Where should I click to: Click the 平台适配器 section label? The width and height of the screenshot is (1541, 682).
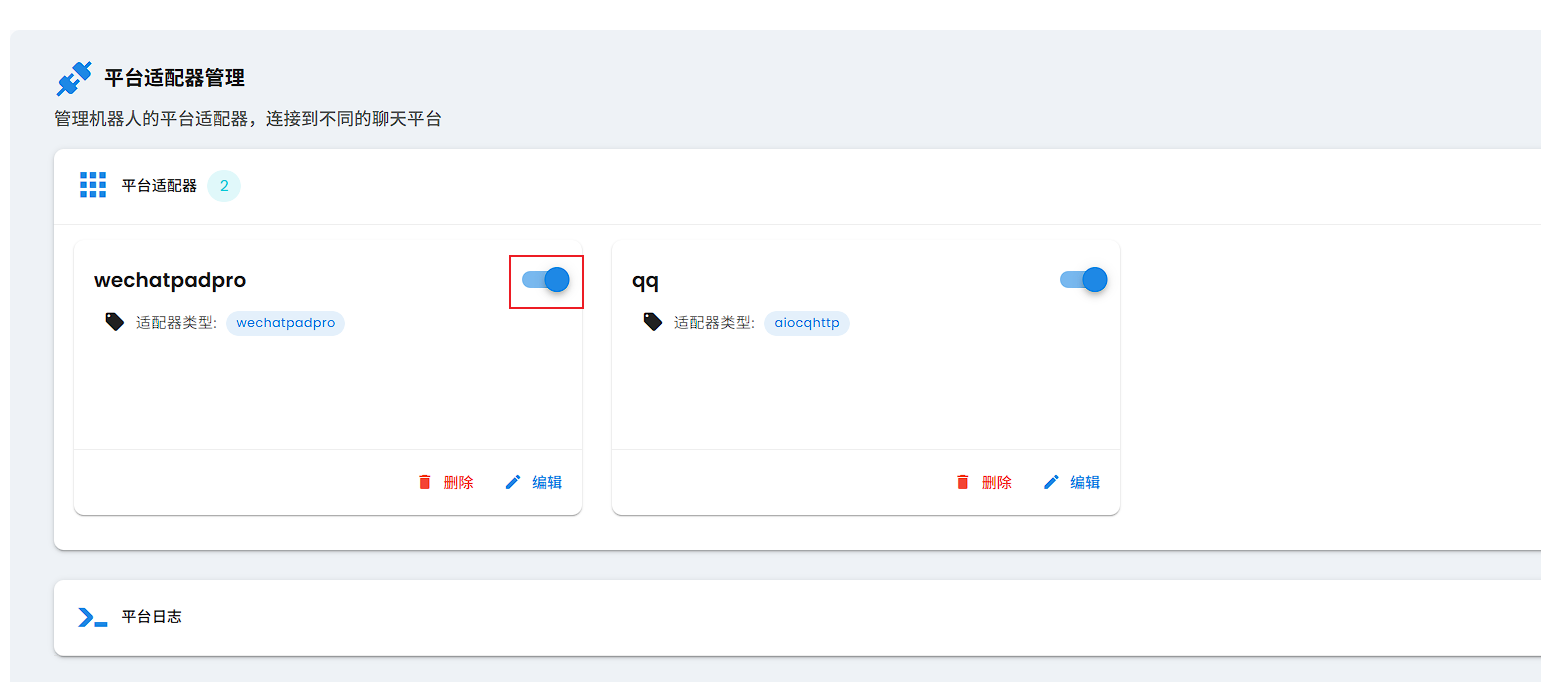[x=159, y=186]
